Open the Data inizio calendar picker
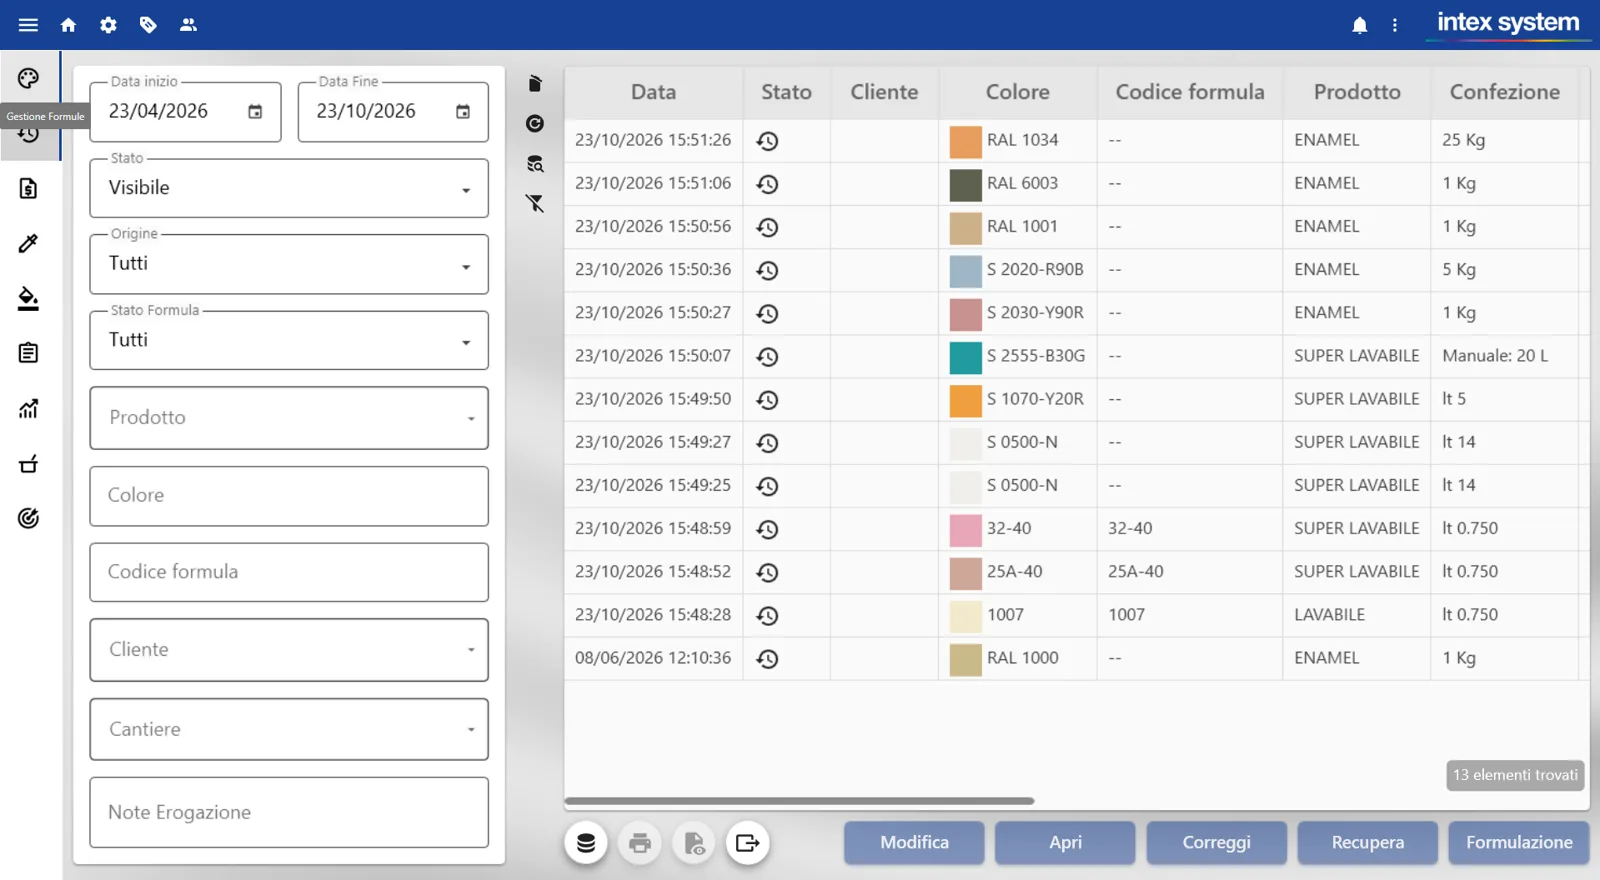Screen dimensions: 1600x880 click(x=255, y=112)
